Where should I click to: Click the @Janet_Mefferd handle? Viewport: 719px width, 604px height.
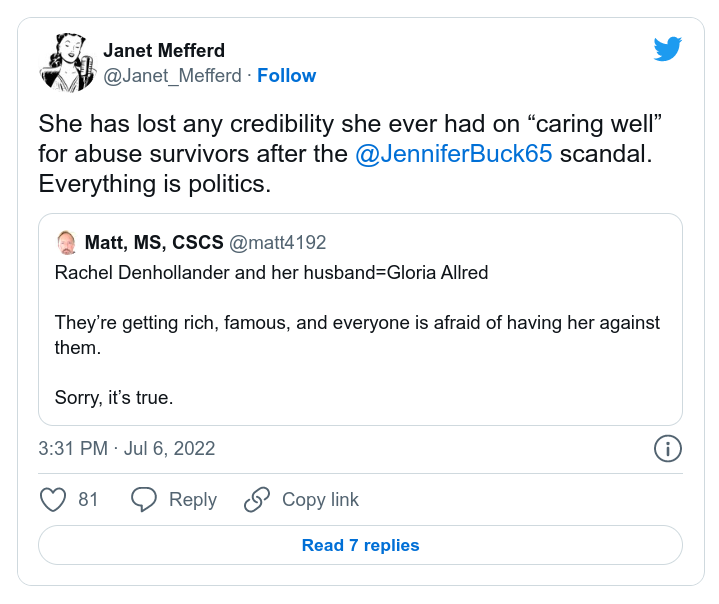pos(172,76)
